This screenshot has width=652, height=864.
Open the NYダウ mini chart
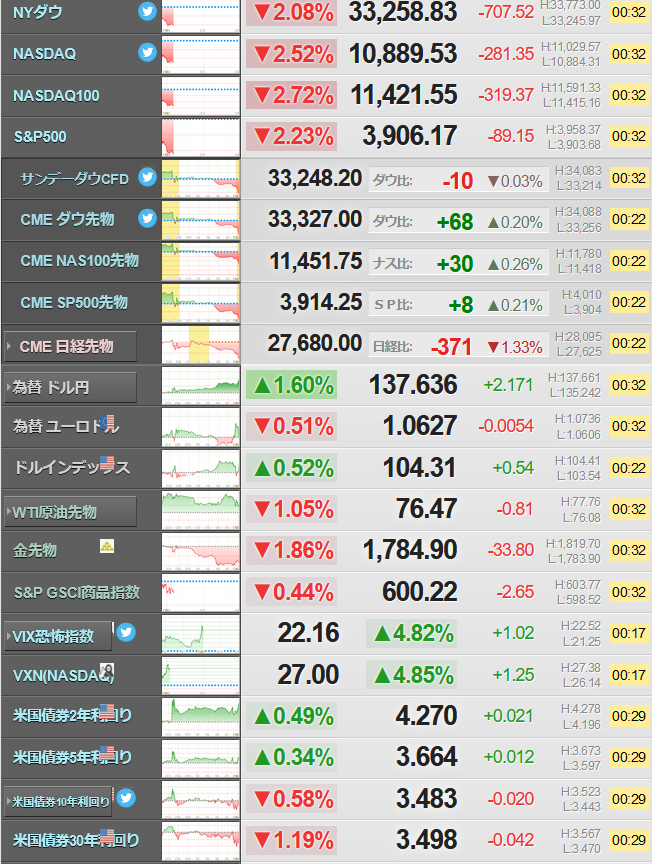(x=201, y=17)
